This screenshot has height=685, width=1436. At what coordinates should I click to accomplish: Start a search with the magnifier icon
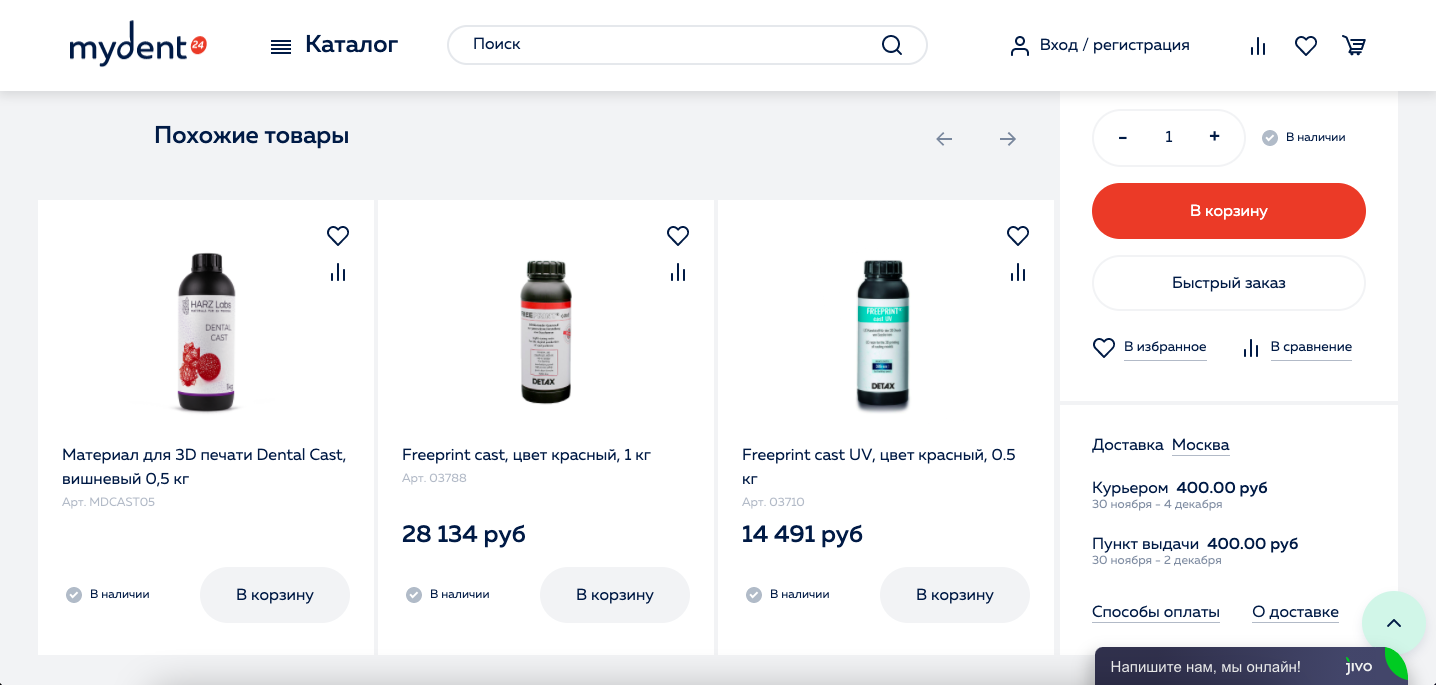point(891,45)
